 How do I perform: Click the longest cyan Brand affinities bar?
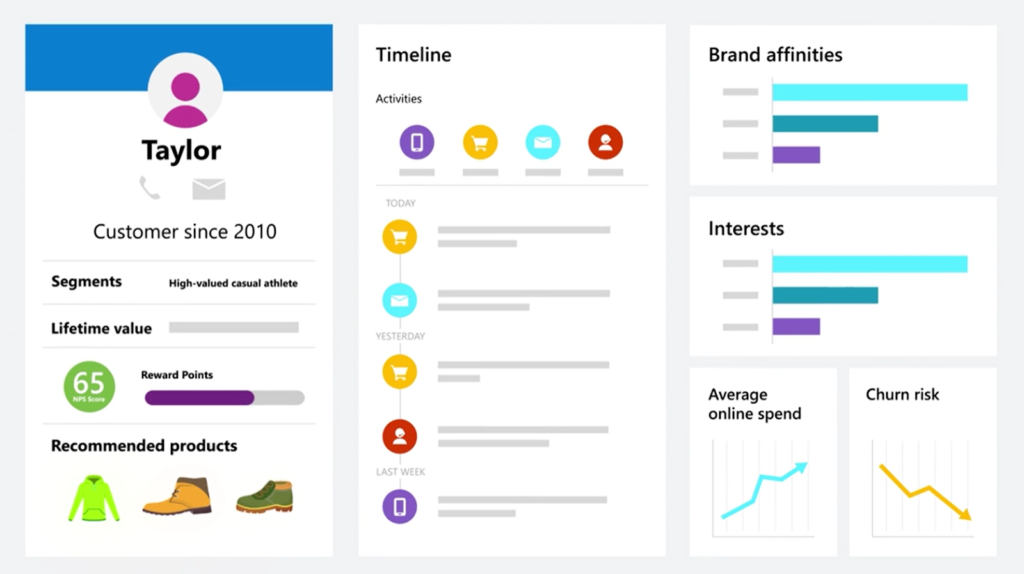(x=870, y=92)
